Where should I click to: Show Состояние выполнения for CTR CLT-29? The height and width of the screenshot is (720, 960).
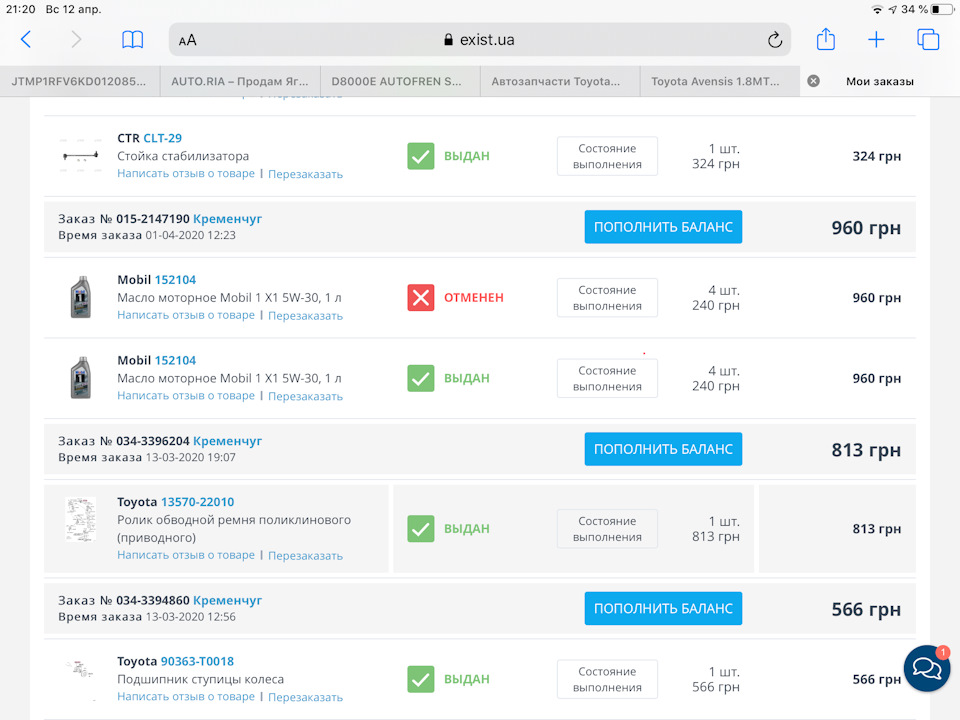[607, 156]
